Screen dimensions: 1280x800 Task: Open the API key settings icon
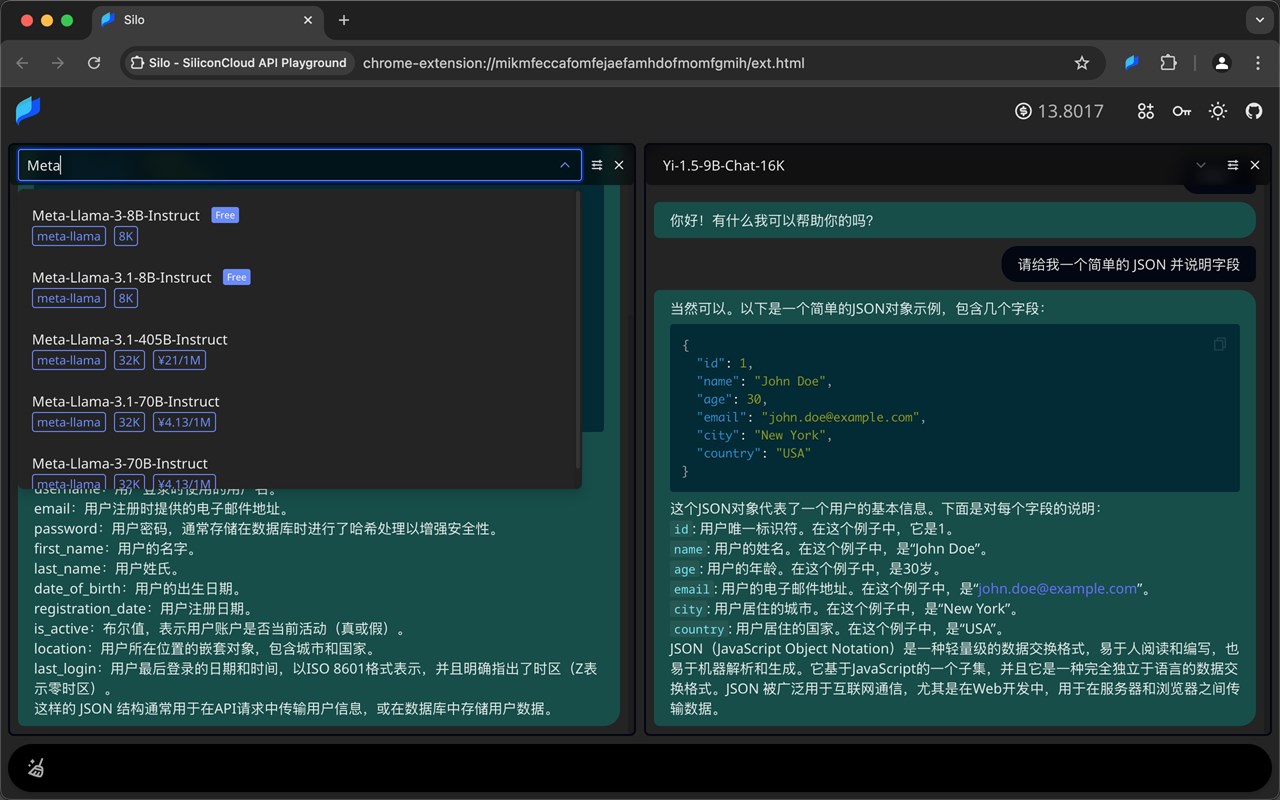tap(1182, 111)
